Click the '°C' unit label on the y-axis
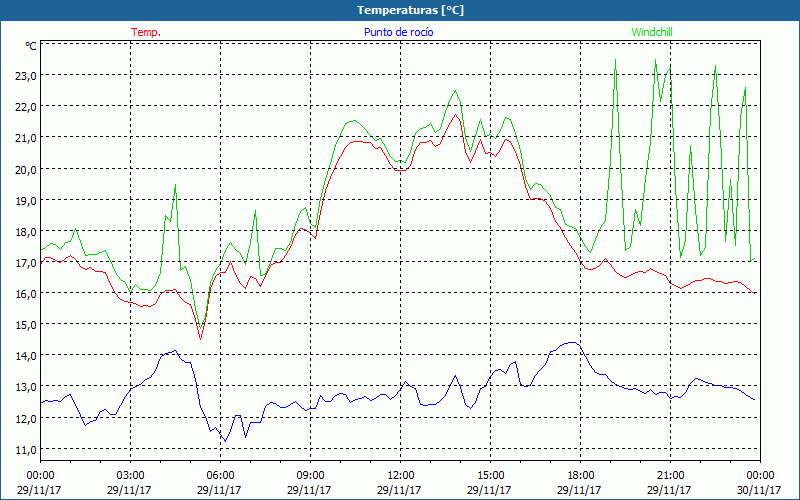 point(31,46)
